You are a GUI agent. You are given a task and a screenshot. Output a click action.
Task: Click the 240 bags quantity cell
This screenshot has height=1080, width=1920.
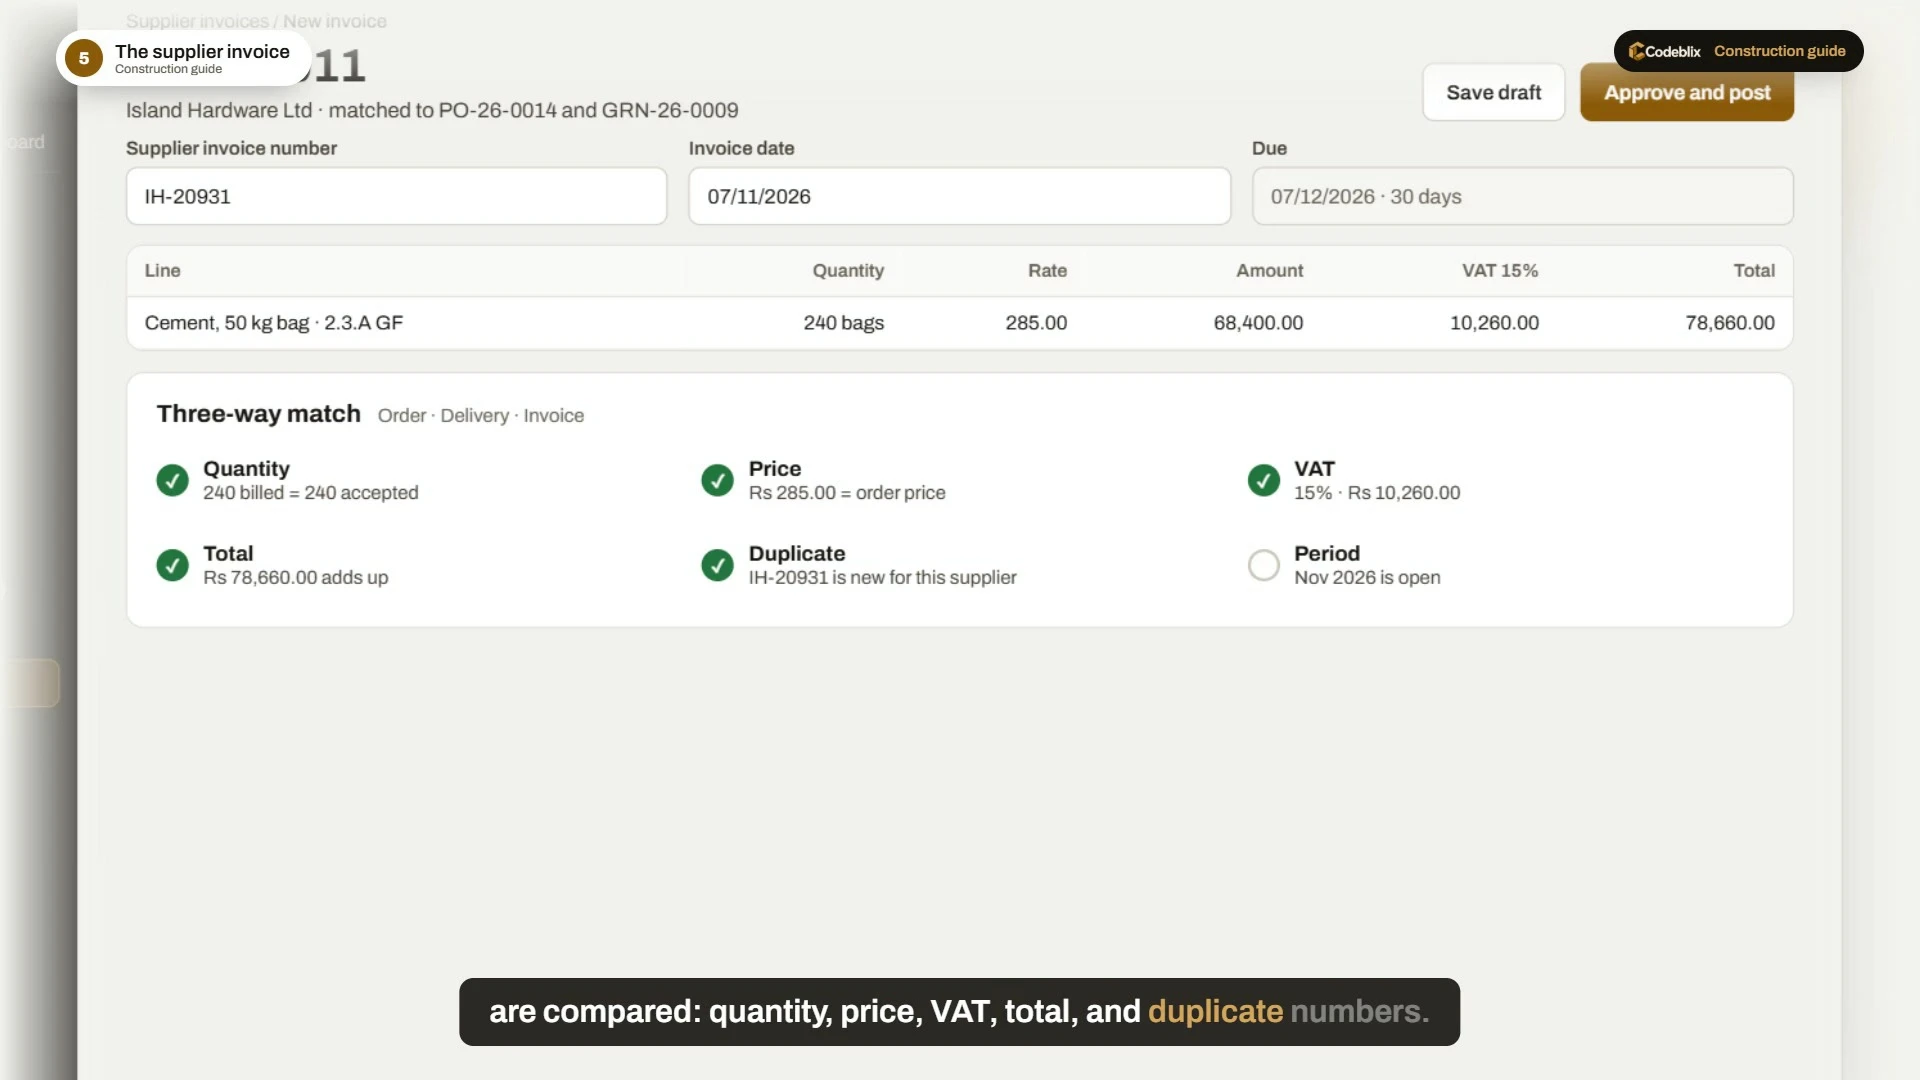tap(843, 323)
